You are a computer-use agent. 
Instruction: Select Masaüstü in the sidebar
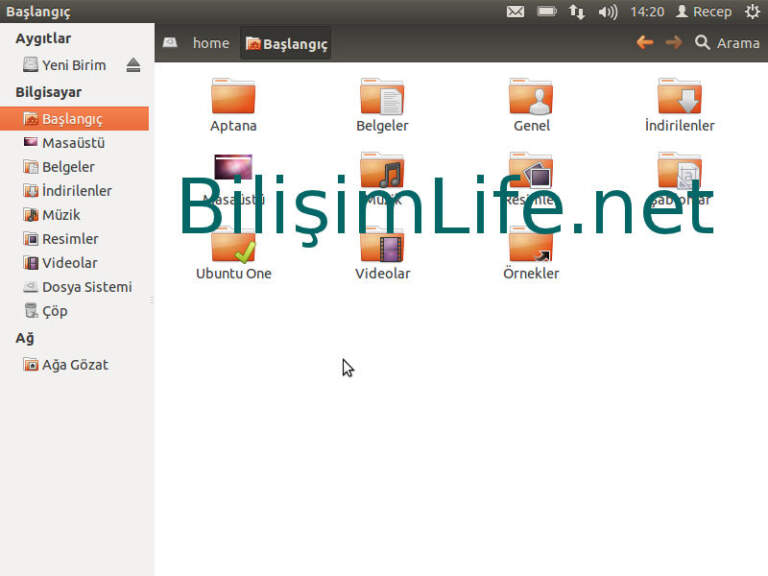coord(73,143)
